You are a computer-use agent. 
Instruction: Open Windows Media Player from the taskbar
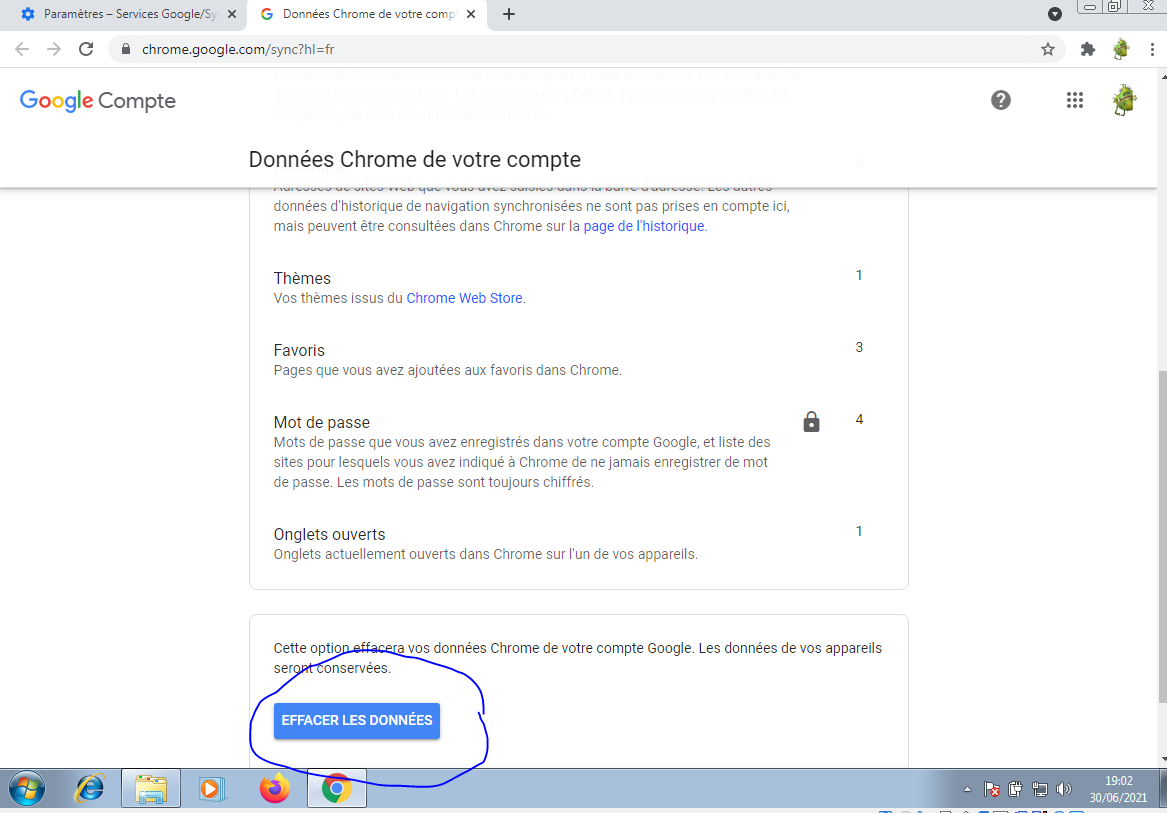[x=213, y=789]
